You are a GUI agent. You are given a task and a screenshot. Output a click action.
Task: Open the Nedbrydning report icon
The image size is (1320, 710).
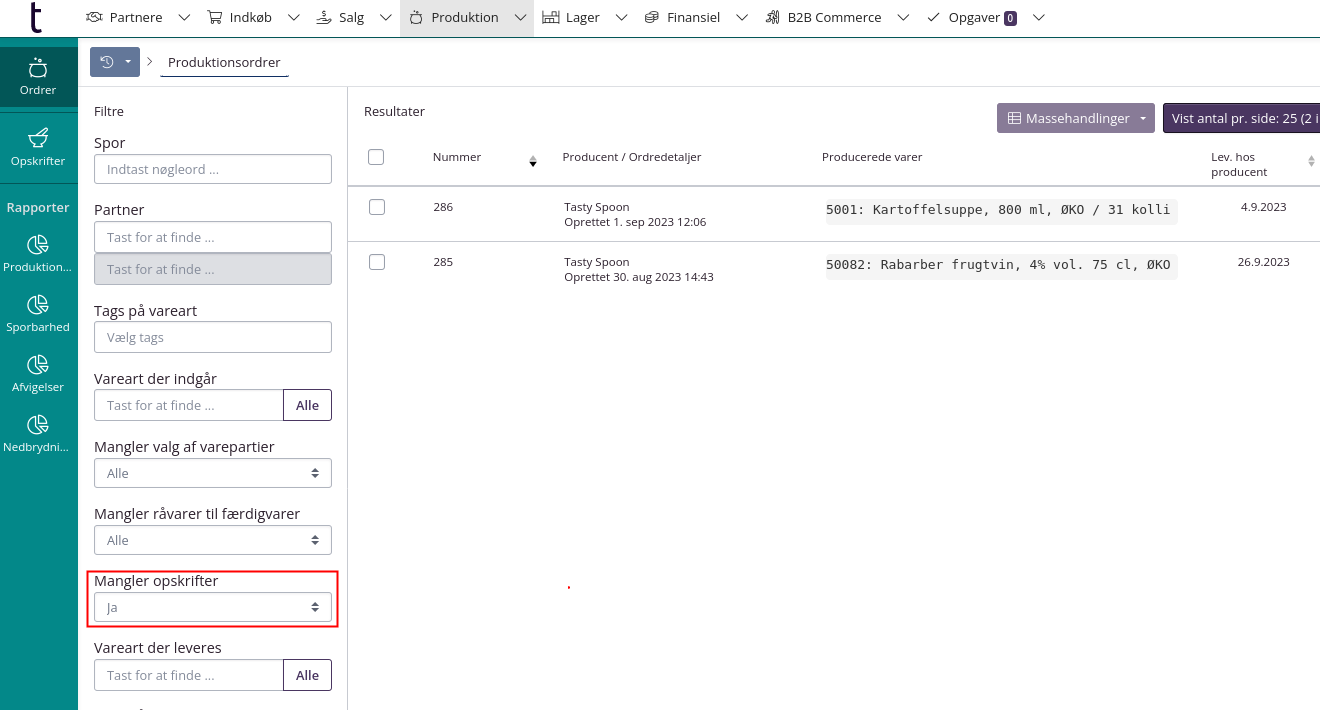[38, 434]
